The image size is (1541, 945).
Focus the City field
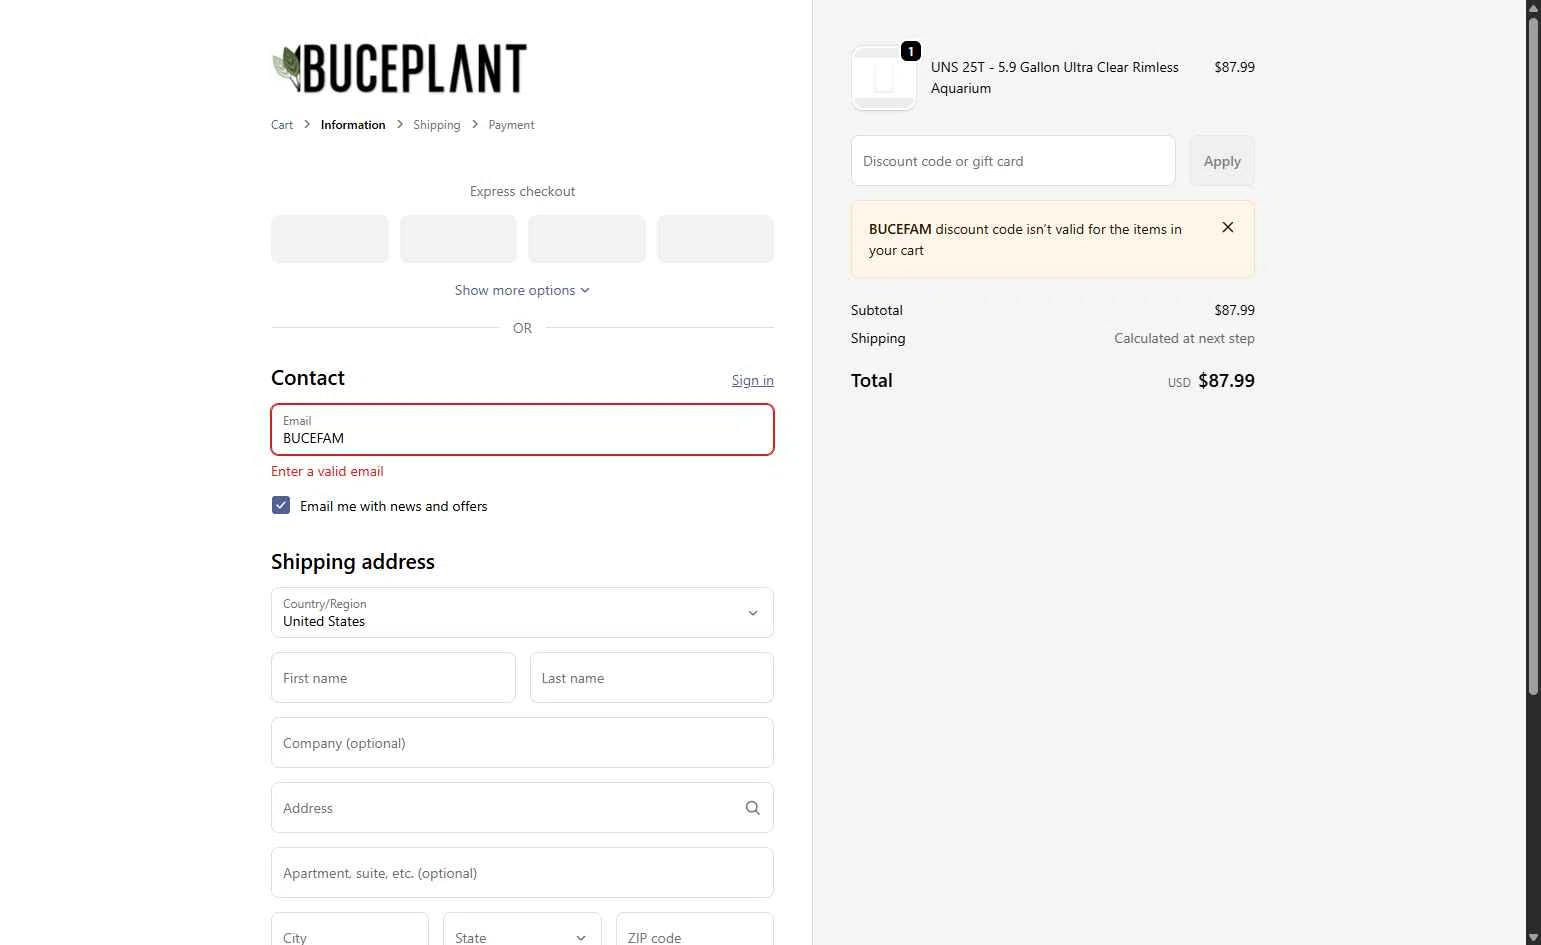tap(350, 930)
